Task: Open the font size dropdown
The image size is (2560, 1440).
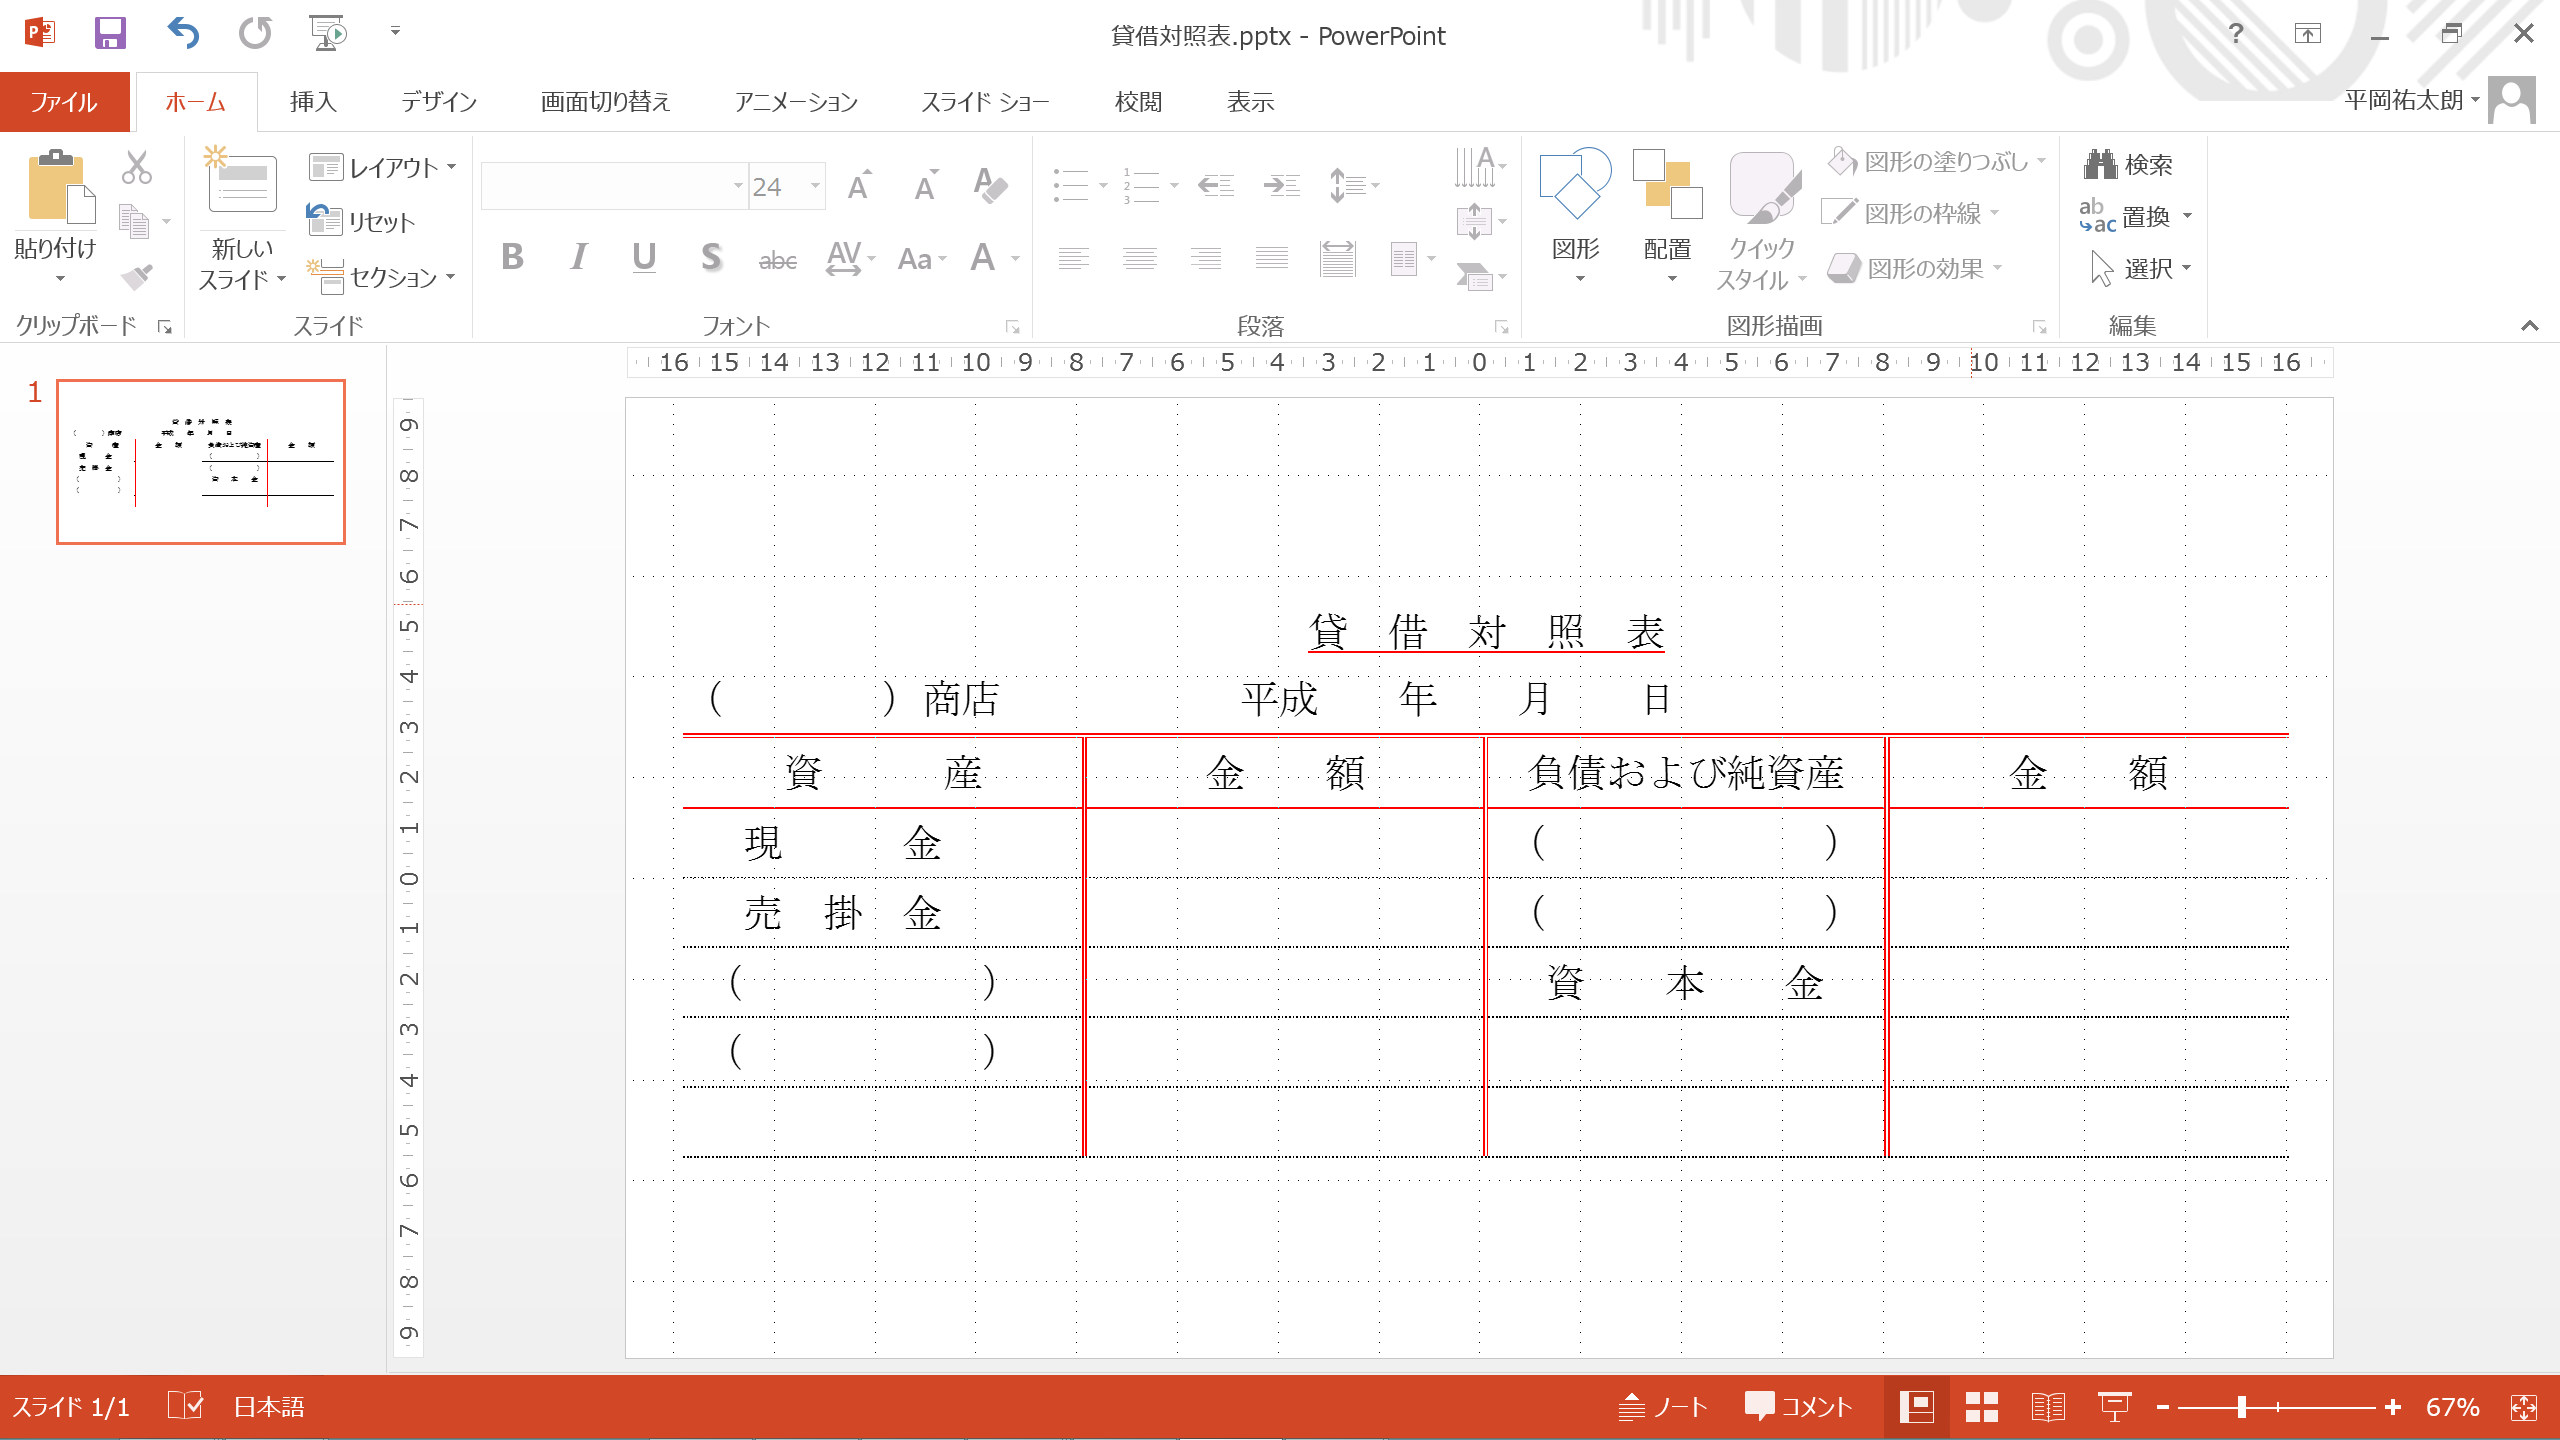Action: [x=815, y=186]
